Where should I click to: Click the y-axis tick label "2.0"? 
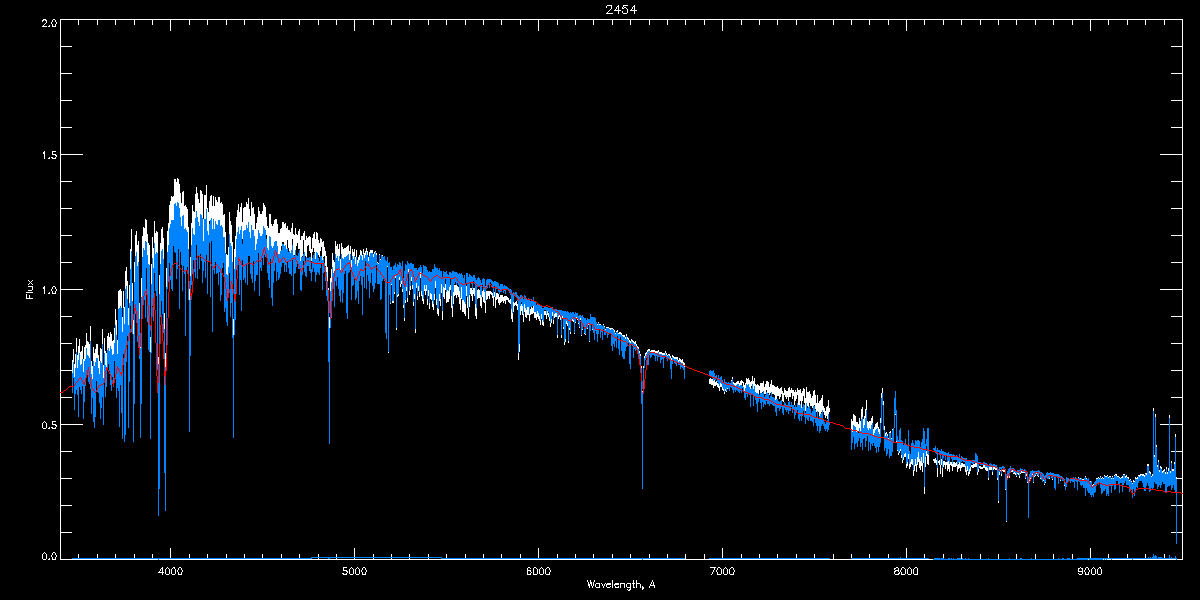tap(47, 22)
